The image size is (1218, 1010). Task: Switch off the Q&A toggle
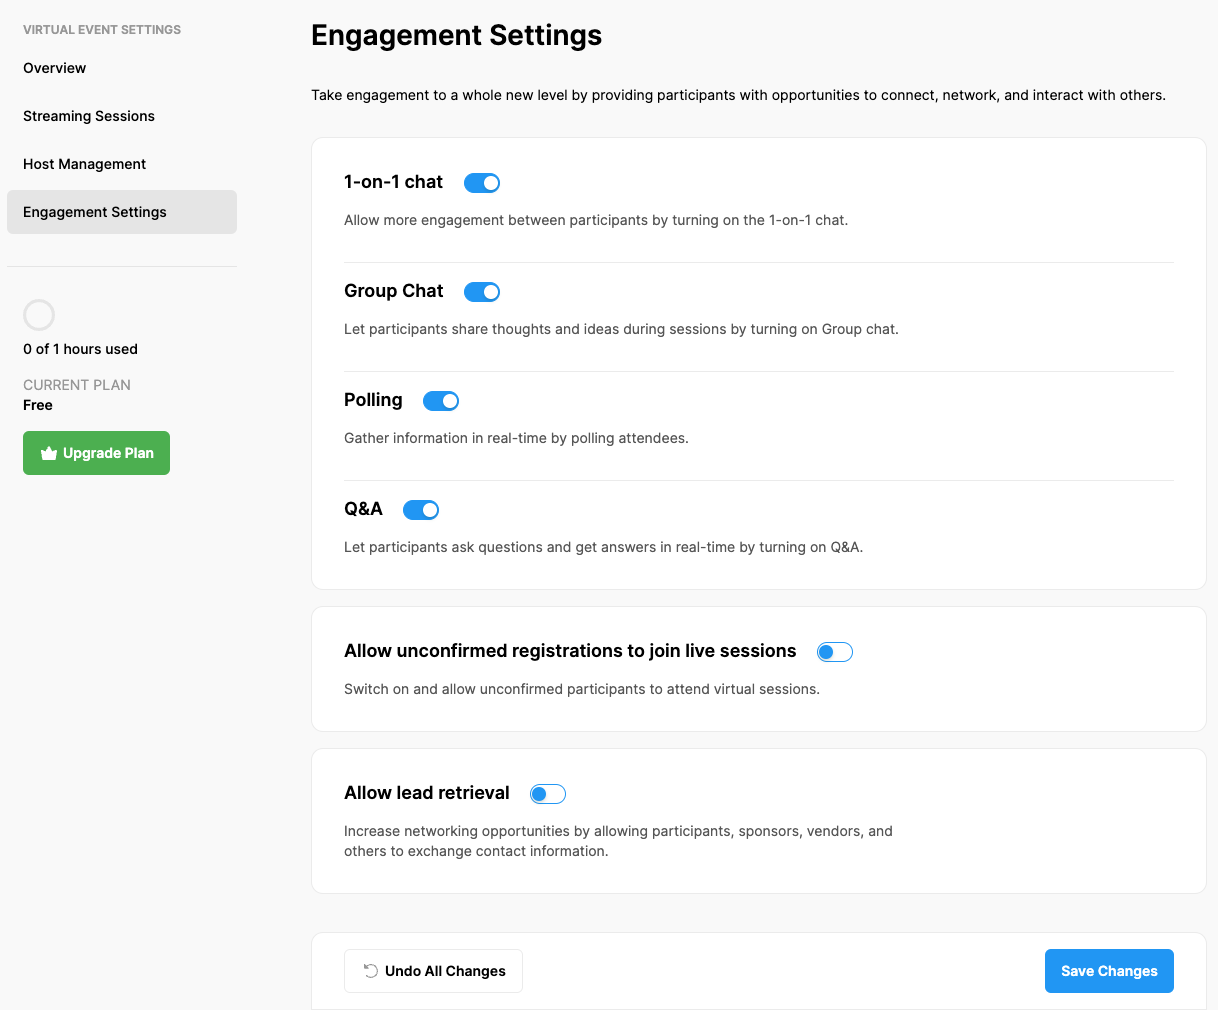click(421, 510)
